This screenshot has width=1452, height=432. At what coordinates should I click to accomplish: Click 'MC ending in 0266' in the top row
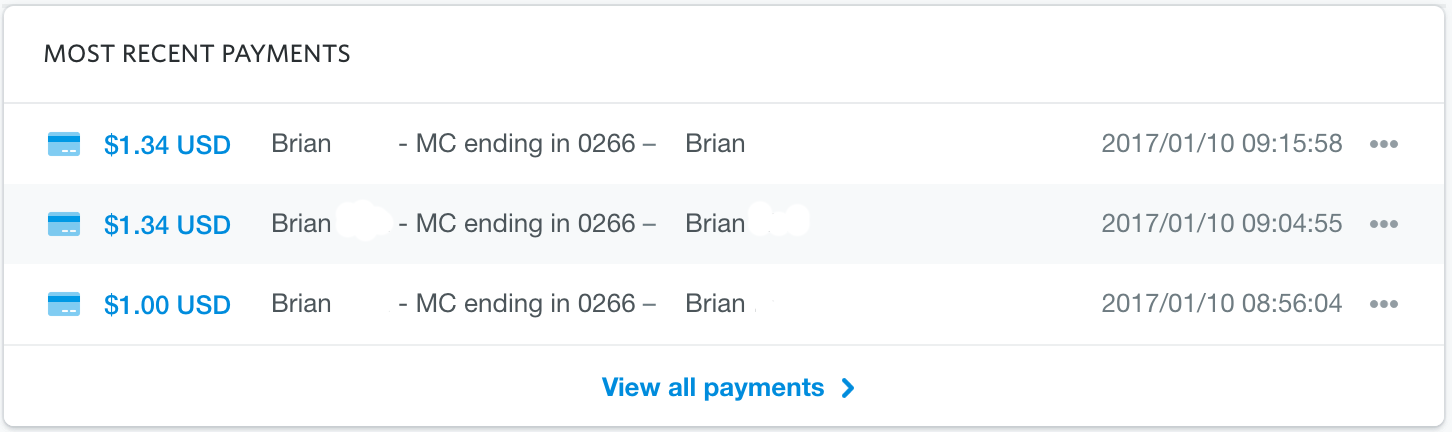(525, 144)
